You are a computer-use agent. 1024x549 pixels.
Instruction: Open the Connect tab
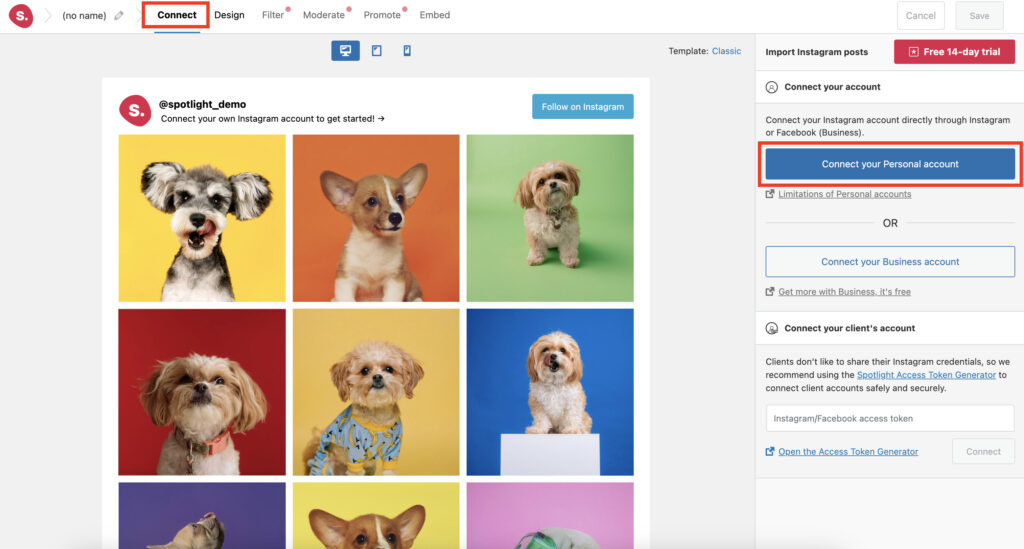(x=177, y=16)
